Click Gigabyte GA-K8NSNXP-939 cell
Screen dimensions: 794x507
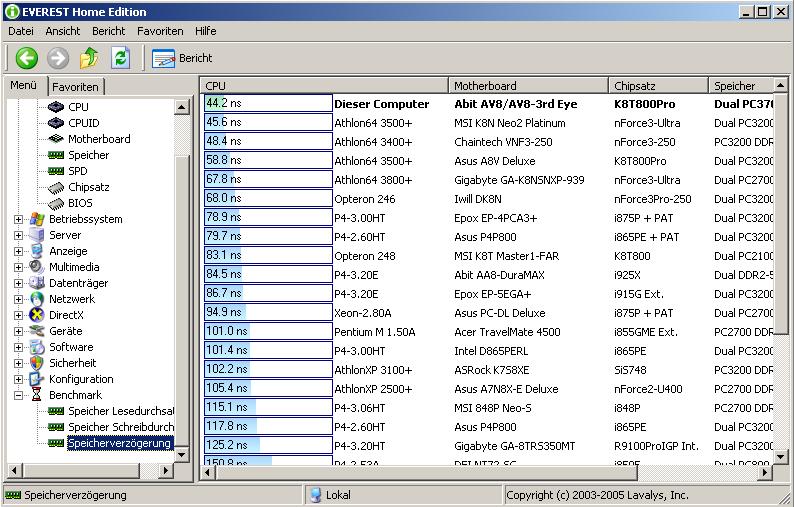pos(519,180)
